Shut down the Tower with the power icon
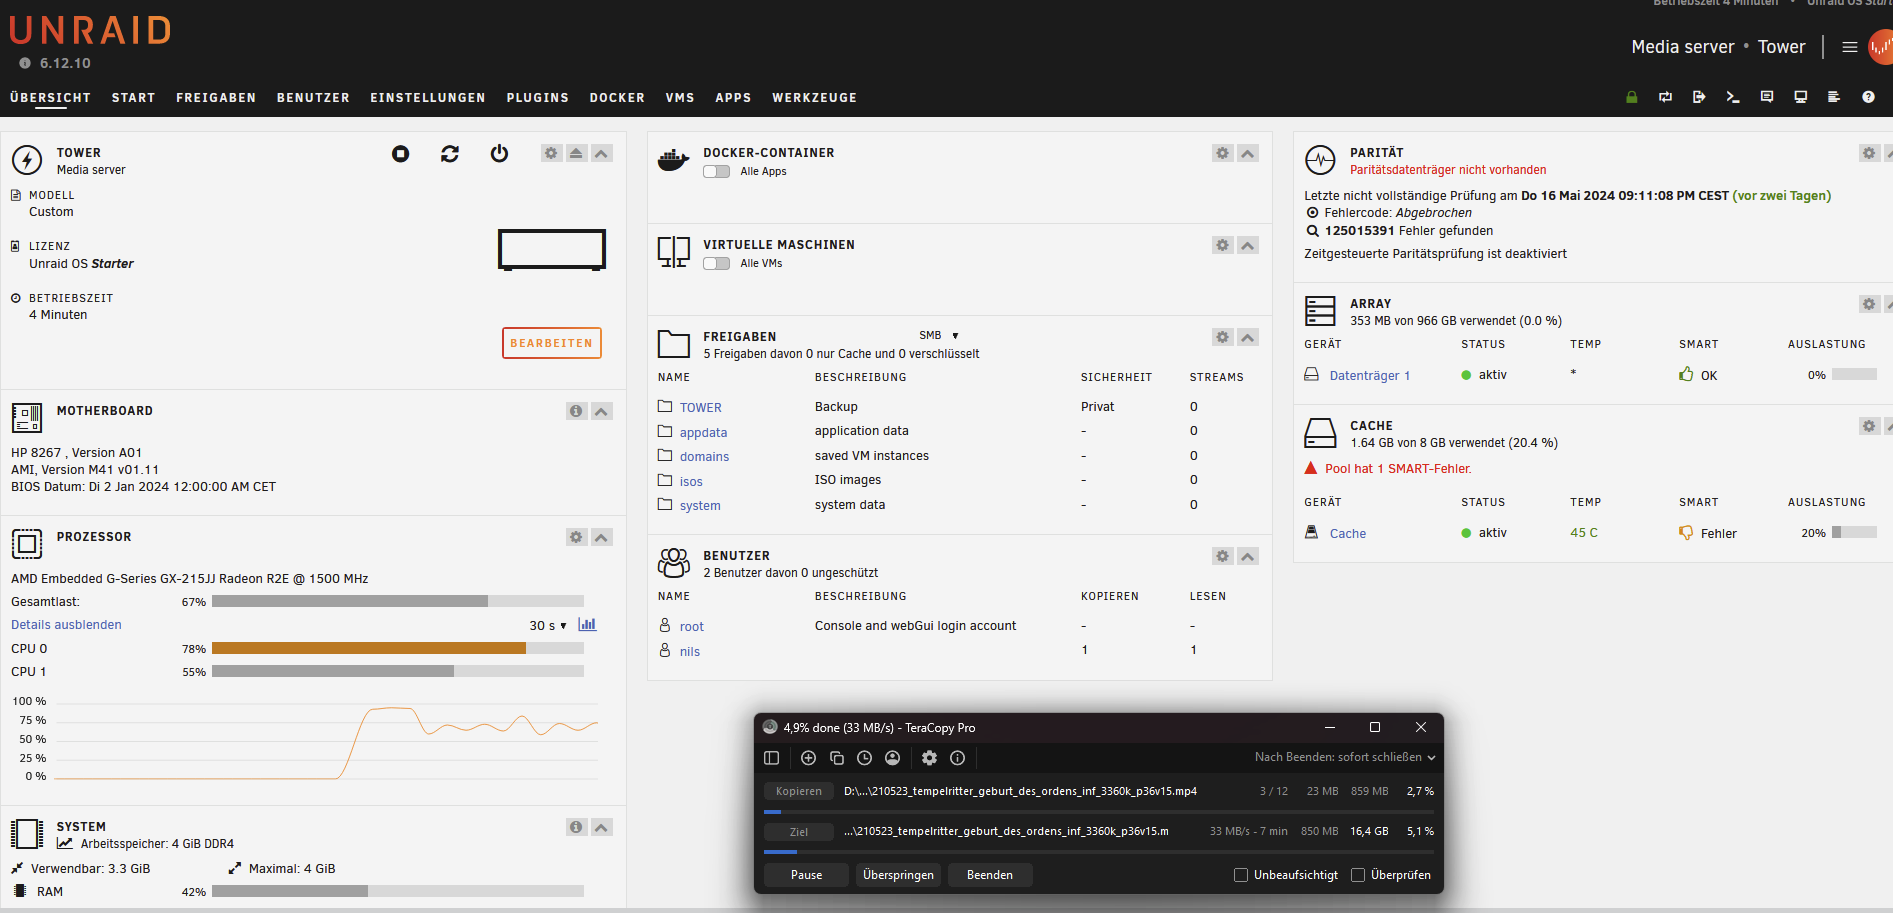 pyautogui.click(x=499, y=153)
